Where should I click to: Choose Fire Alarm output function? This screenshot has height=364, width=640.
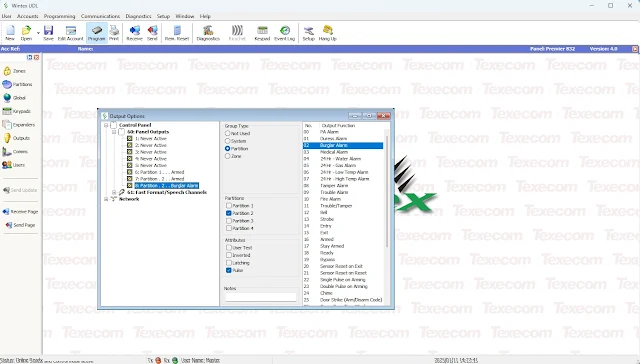pos(343,199)
